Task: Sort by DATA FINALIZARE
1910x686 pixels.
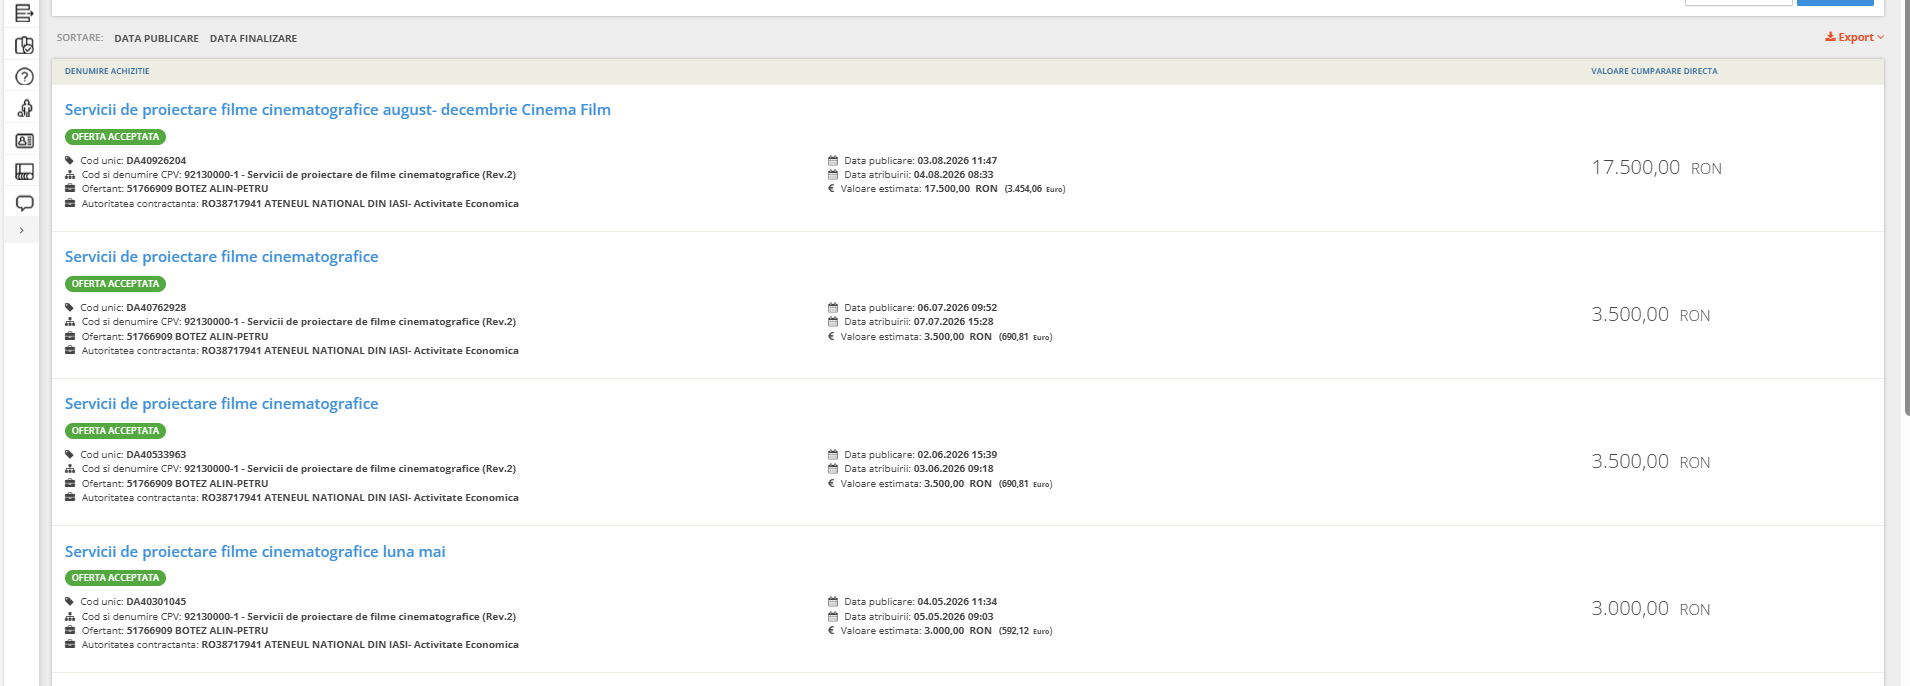Action: (x=253, y=39)
